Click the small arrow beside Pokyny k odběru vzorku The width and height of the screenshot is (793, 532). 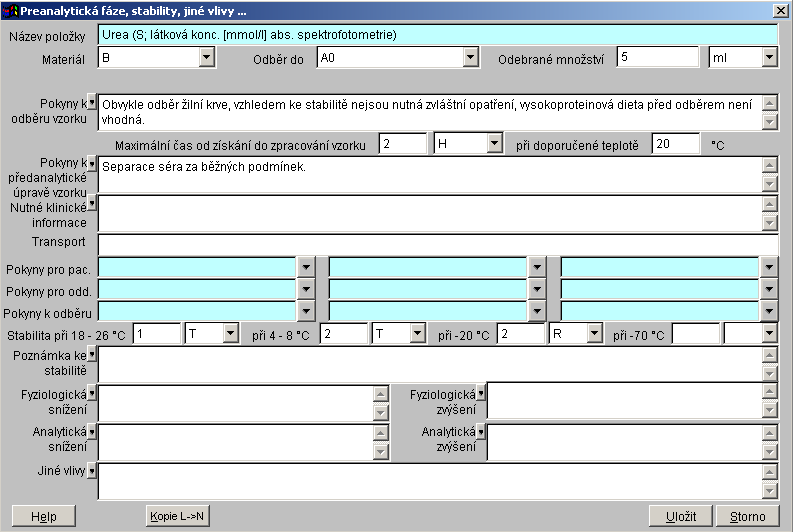point(92,102)
